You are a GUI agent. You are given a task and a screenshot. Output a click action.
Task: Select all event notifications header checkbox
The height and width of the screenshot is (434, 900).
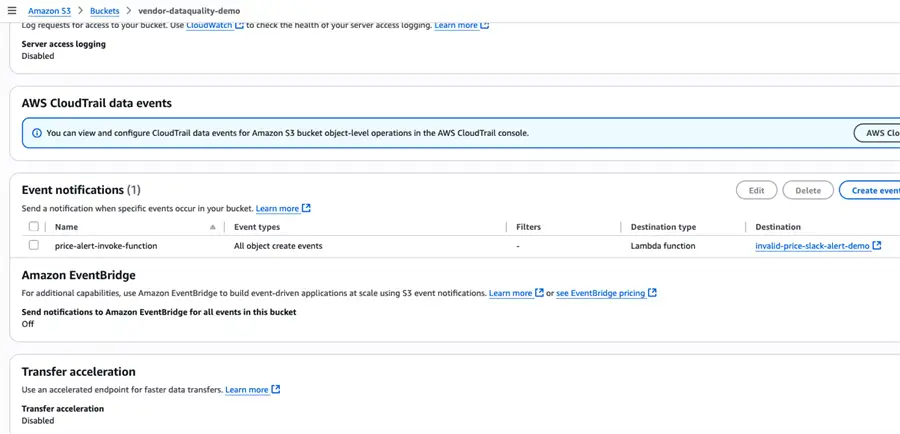pyautogui.click(x=34, y=227)
